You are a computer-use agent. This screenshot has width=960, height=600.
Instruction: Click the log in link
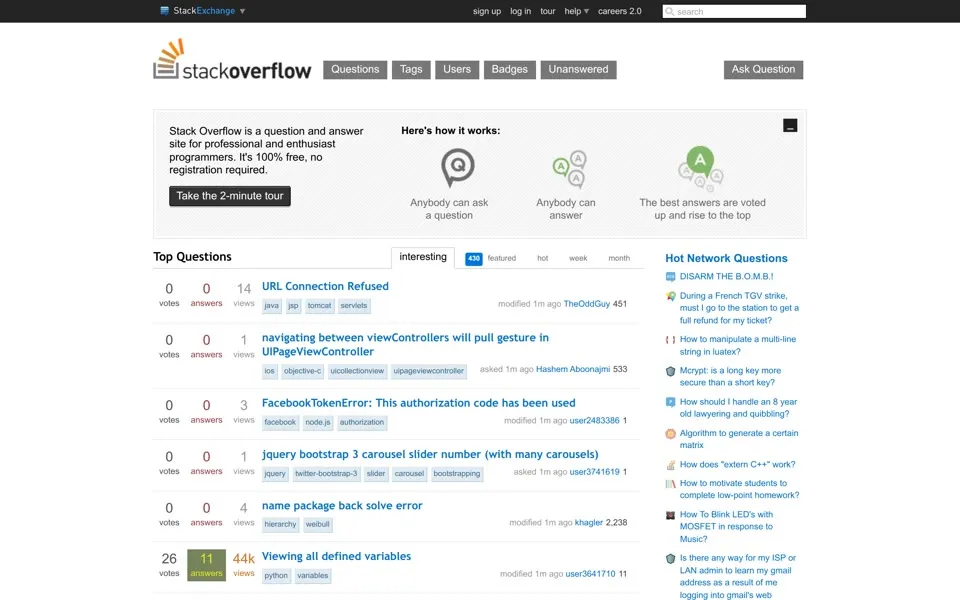tap(520, 11)
